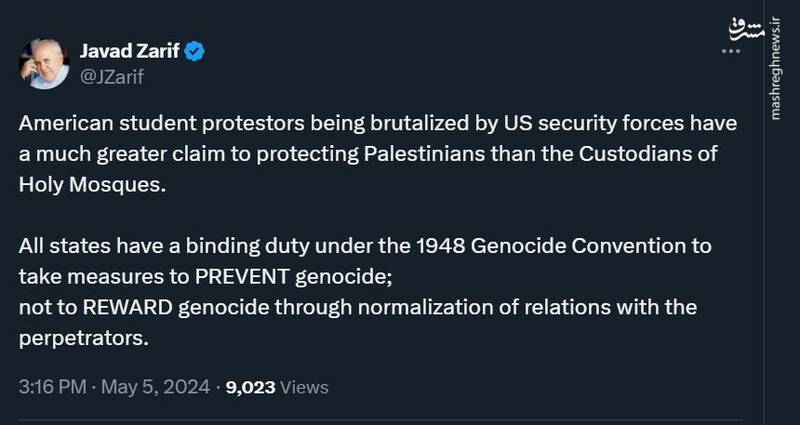This screenshot has width=800, height=425.
Task: Click the 3:16 PM timestamp
Action: [53, 386]
